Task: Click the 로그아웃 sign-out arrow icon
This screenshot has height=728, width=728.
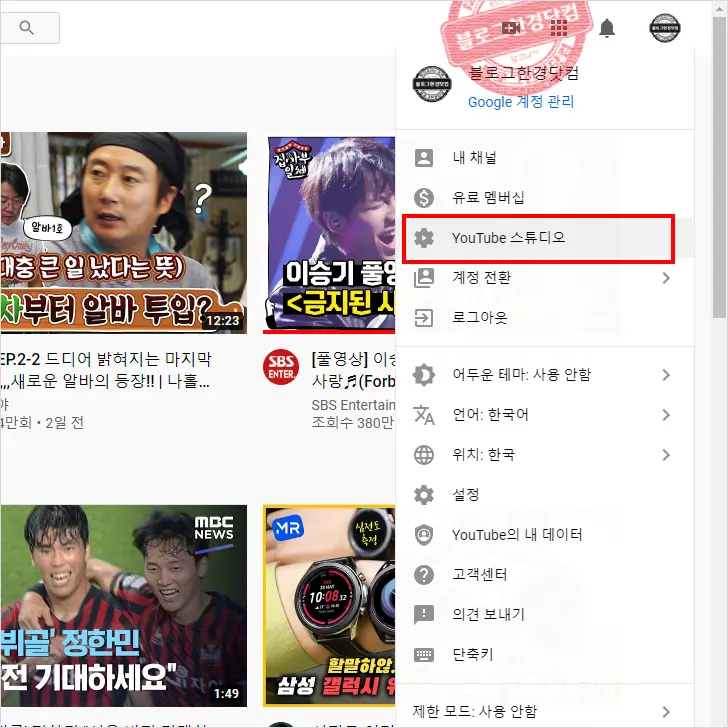Action: click(x=423, y=318)
